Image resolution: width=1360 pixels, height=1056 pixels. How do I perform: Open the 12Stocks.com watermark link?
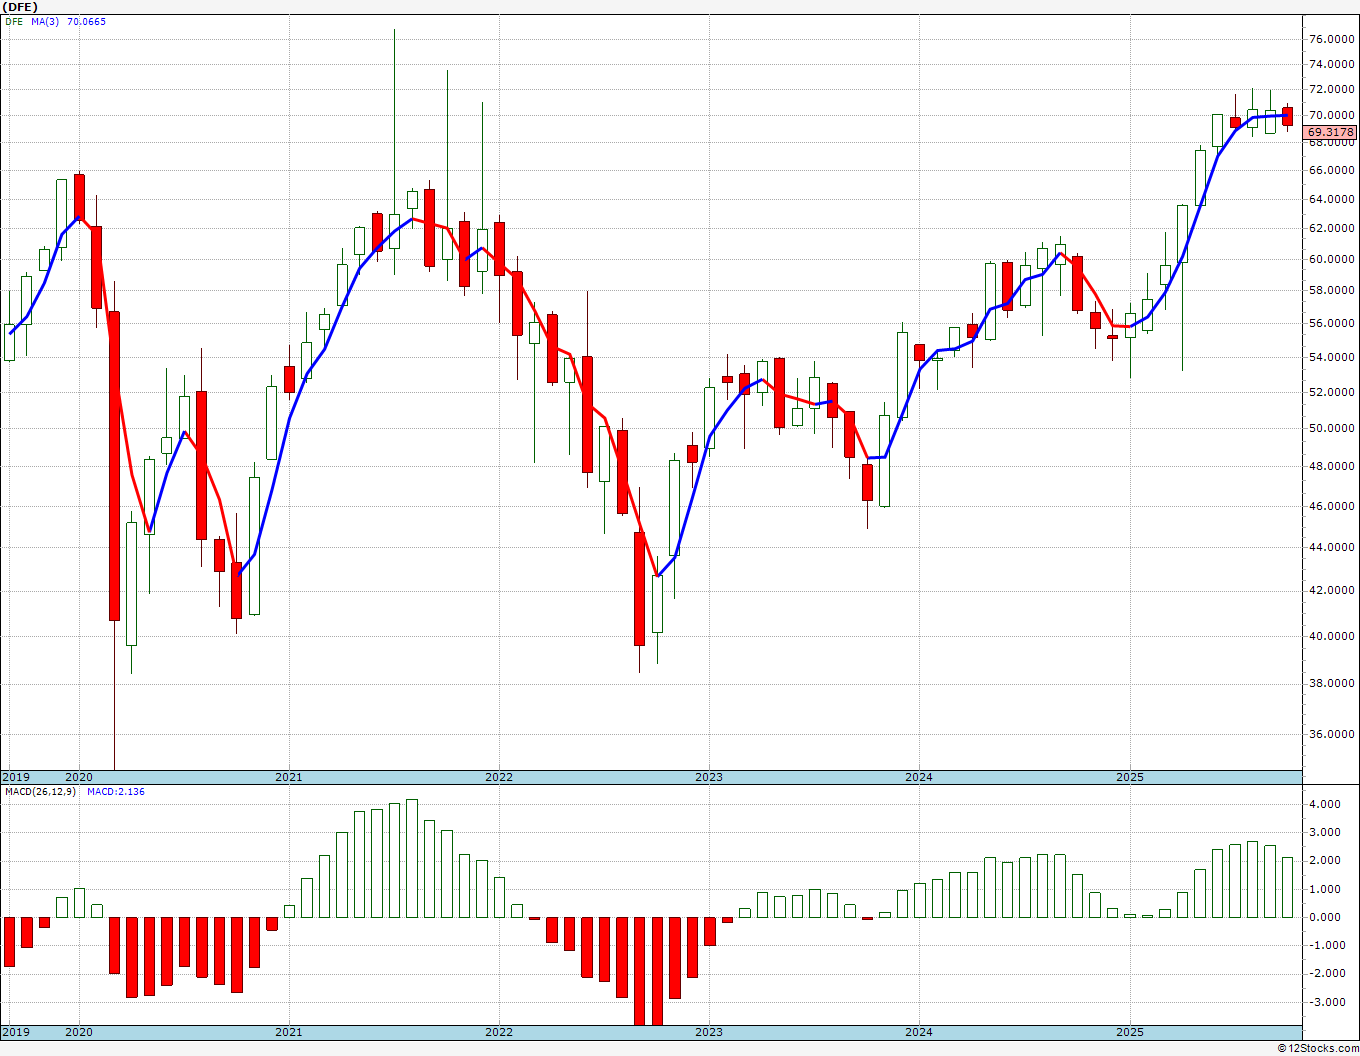[1318, 1048]
